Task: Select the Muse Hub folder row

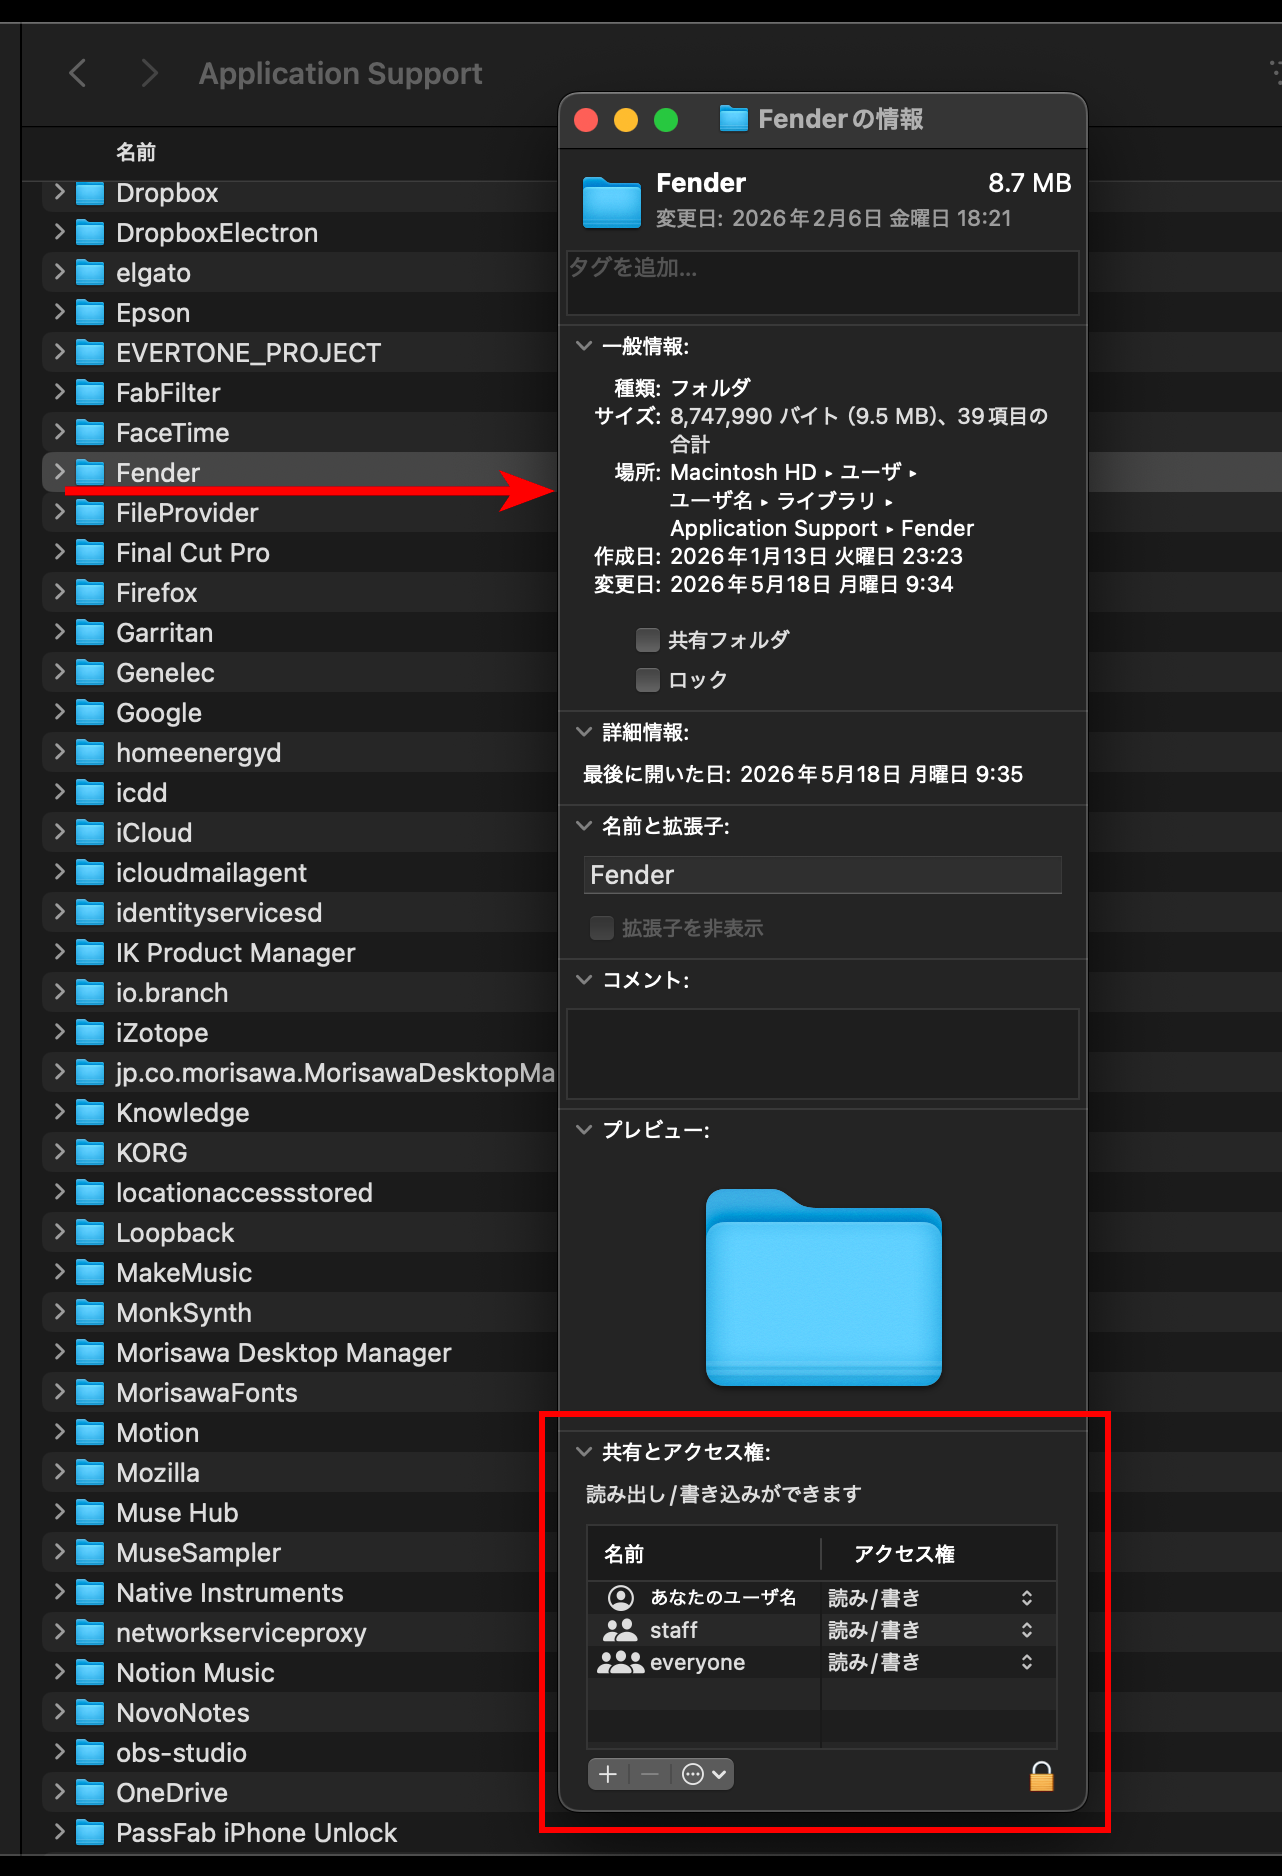Action: (x=300, y=1513)
